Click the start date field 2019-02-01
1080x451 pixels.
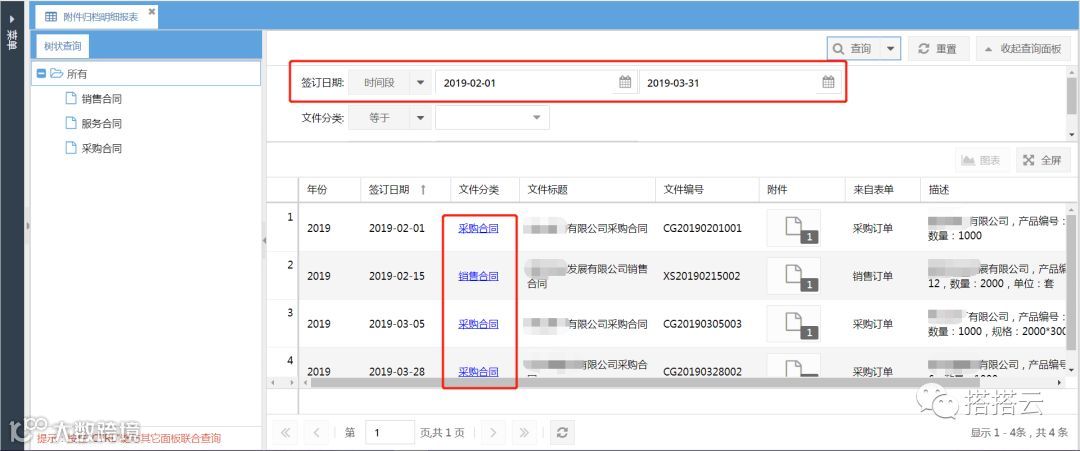(523, 83)
